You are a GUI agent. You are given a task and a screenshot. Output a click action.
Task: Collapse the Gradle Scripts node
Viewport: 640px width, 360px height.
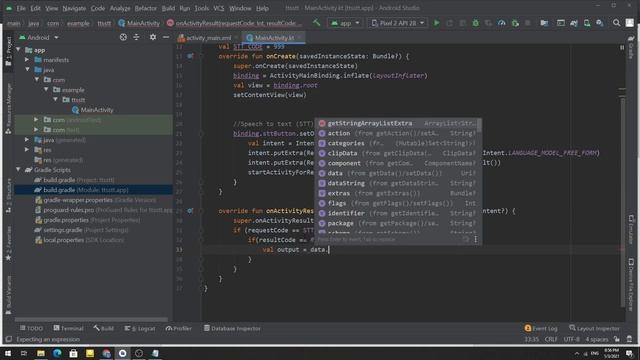pyautogui.click(x=18, y=170)
